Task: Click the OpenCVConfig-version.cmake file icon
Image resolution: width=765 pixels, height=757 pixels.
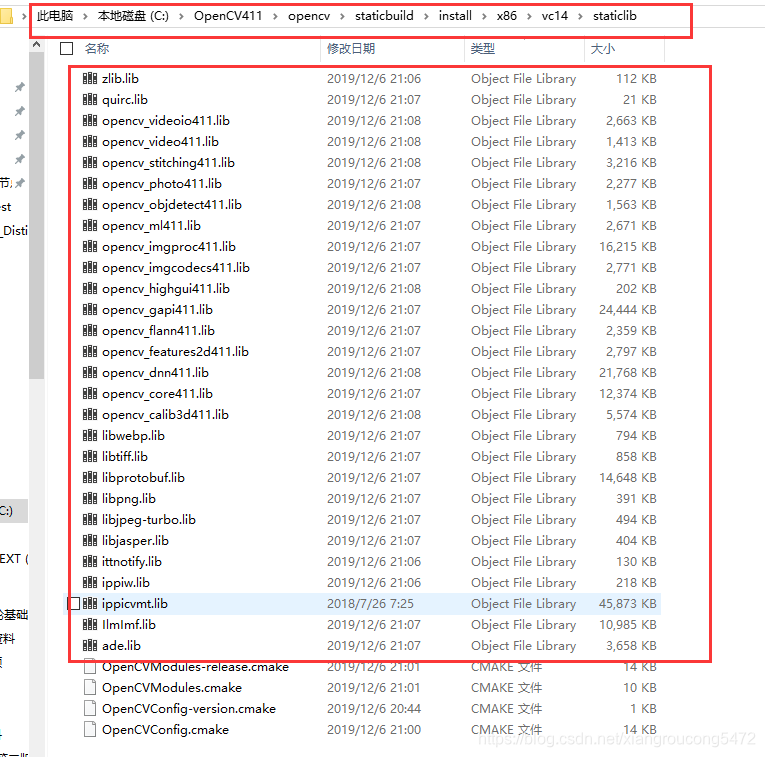Action: click(90, 708)
